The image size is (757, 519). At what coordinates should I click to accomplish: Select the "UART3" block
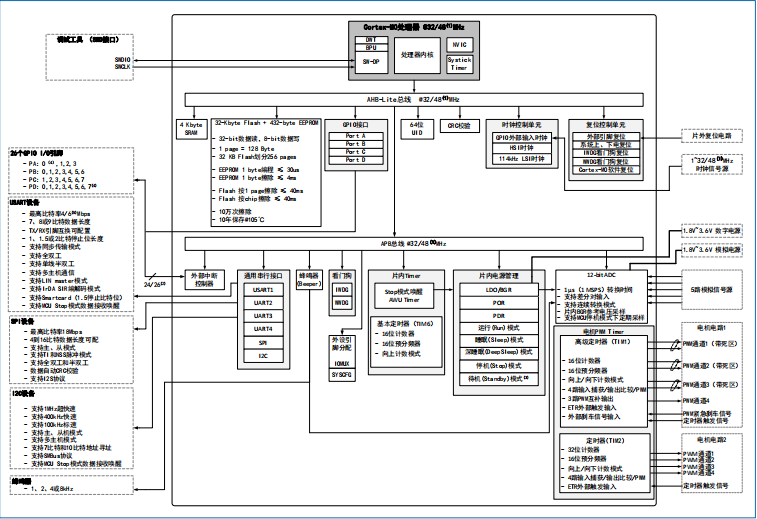263,316
